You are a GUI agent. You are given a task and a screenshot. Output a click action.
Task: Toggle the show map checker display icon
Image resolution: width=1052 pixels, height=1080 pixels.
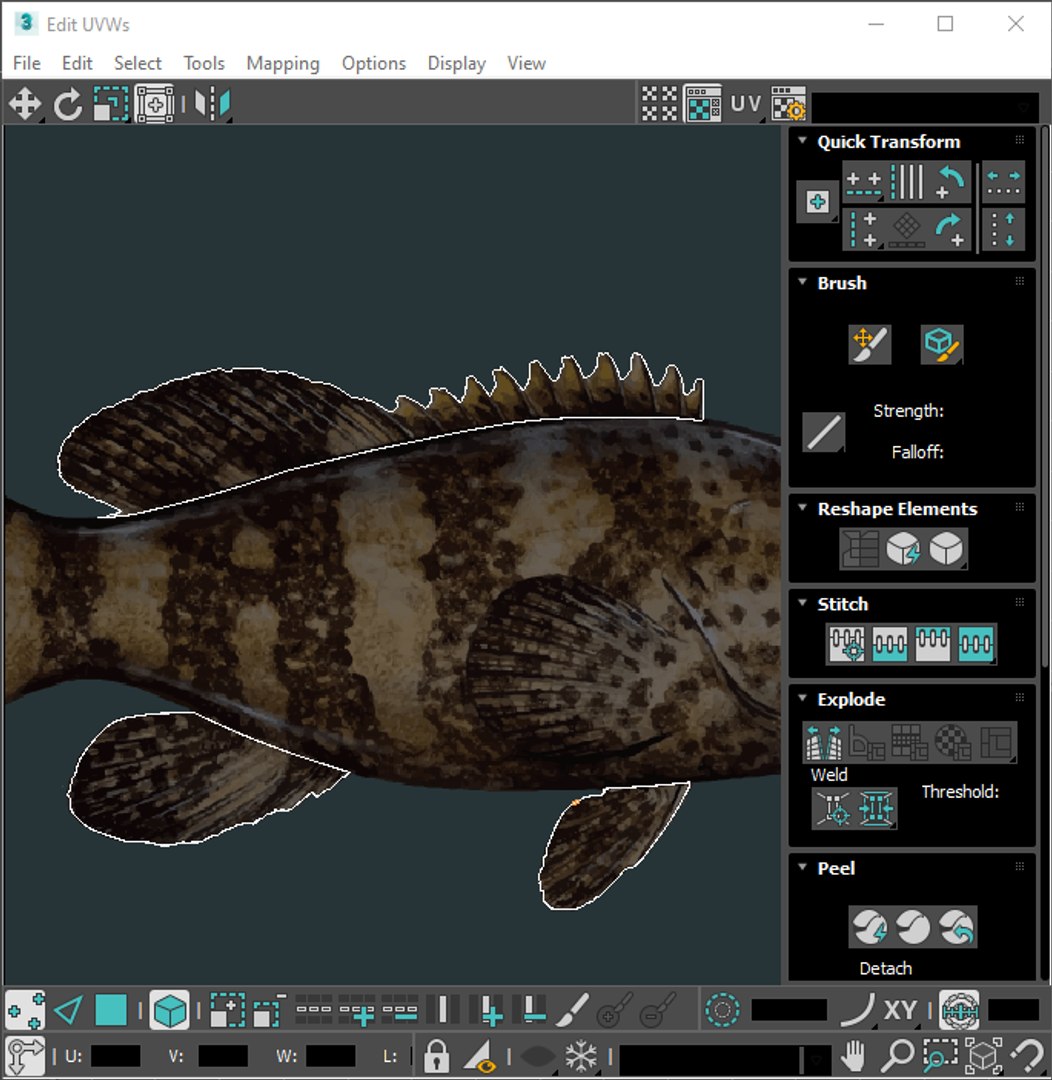pyautogui.click(x=703, y=104)
